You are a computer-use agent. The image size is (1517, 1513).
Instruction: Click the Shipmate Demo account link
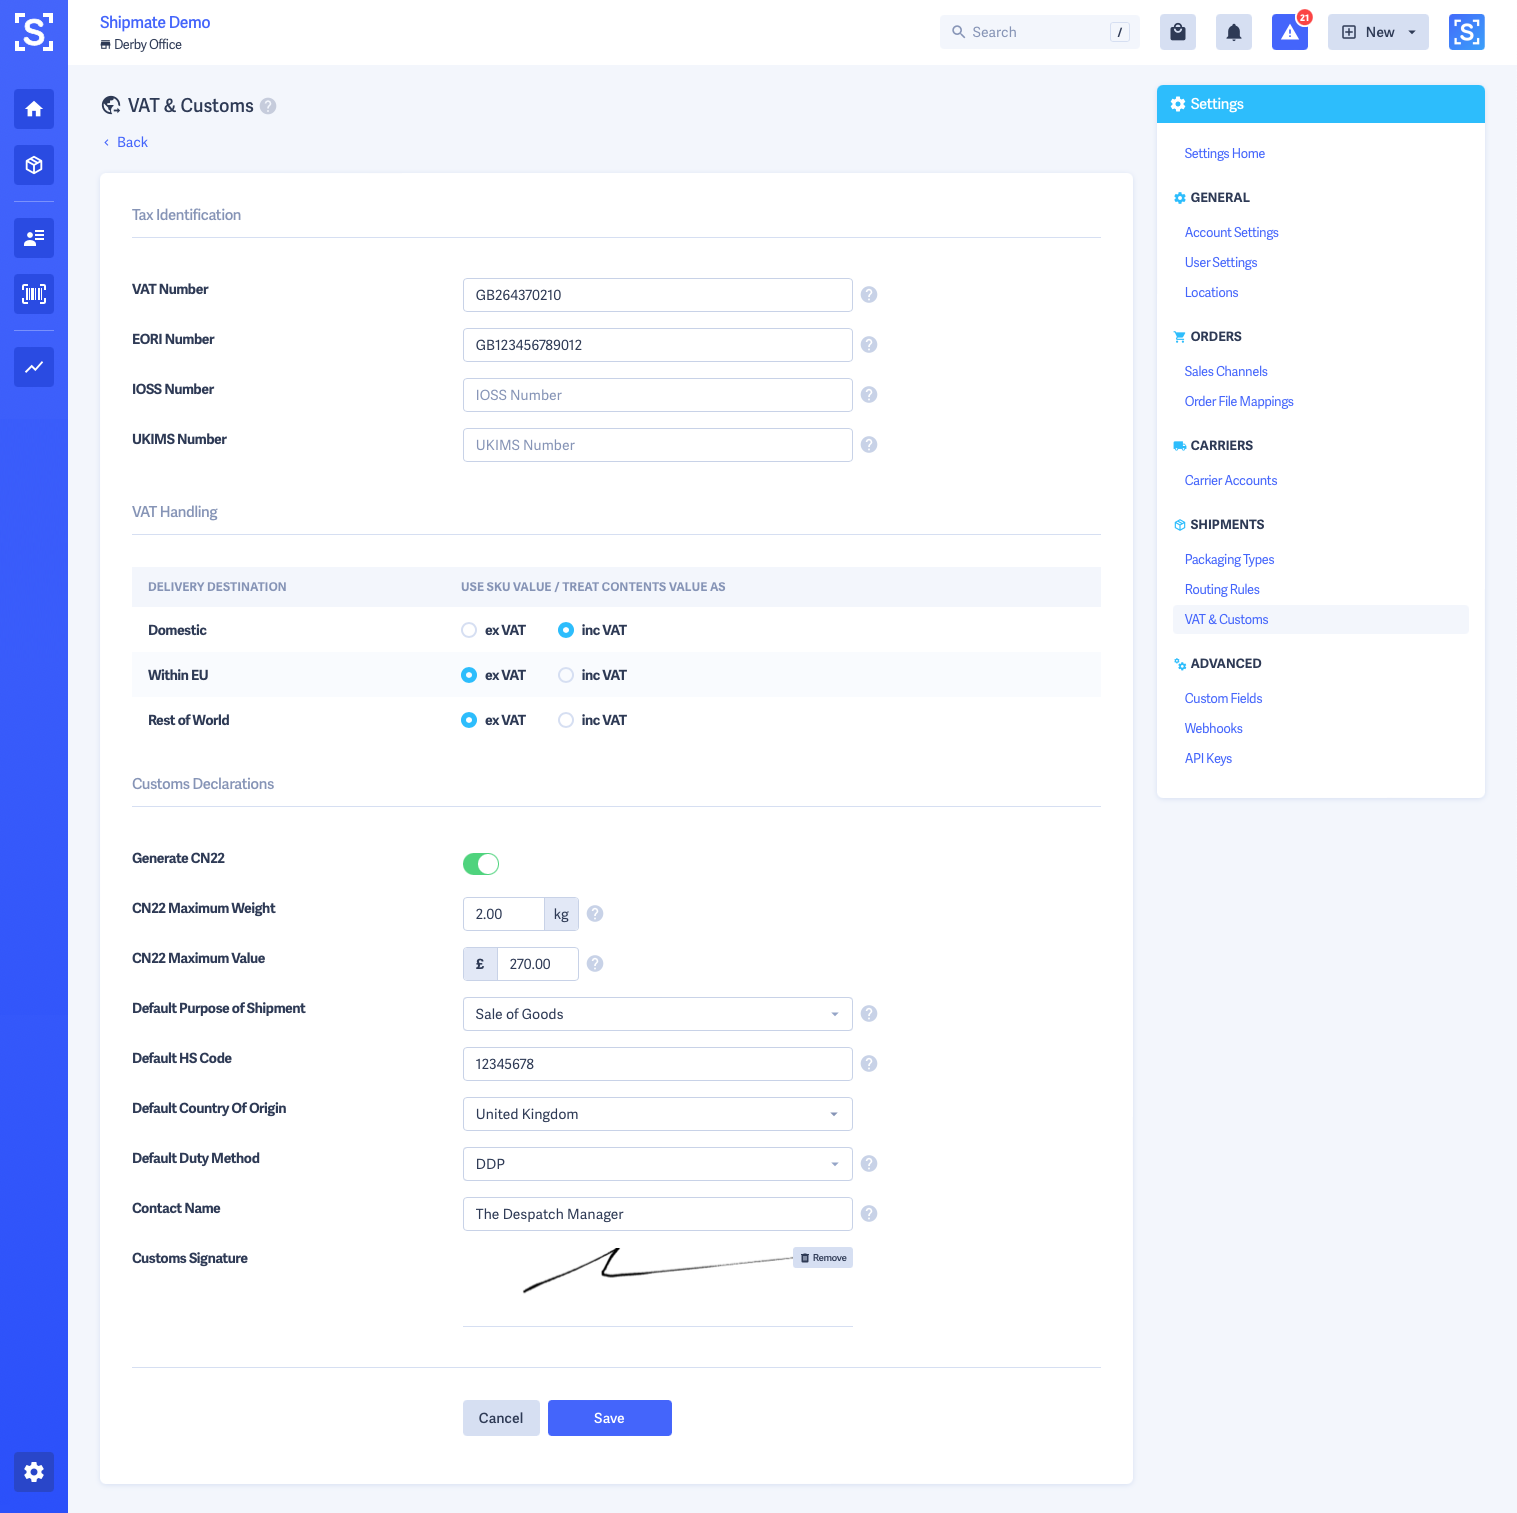click(x=155, y=22)
